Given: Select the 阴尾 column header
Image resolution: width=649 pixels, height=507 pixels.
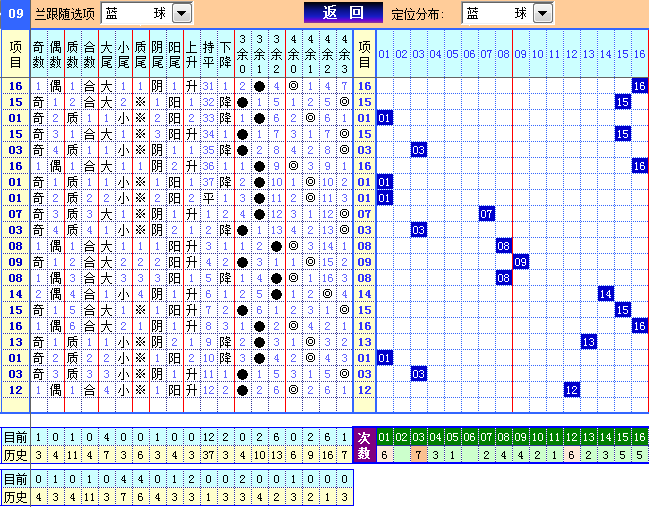Looking at the screenshot, I should 157,54.
